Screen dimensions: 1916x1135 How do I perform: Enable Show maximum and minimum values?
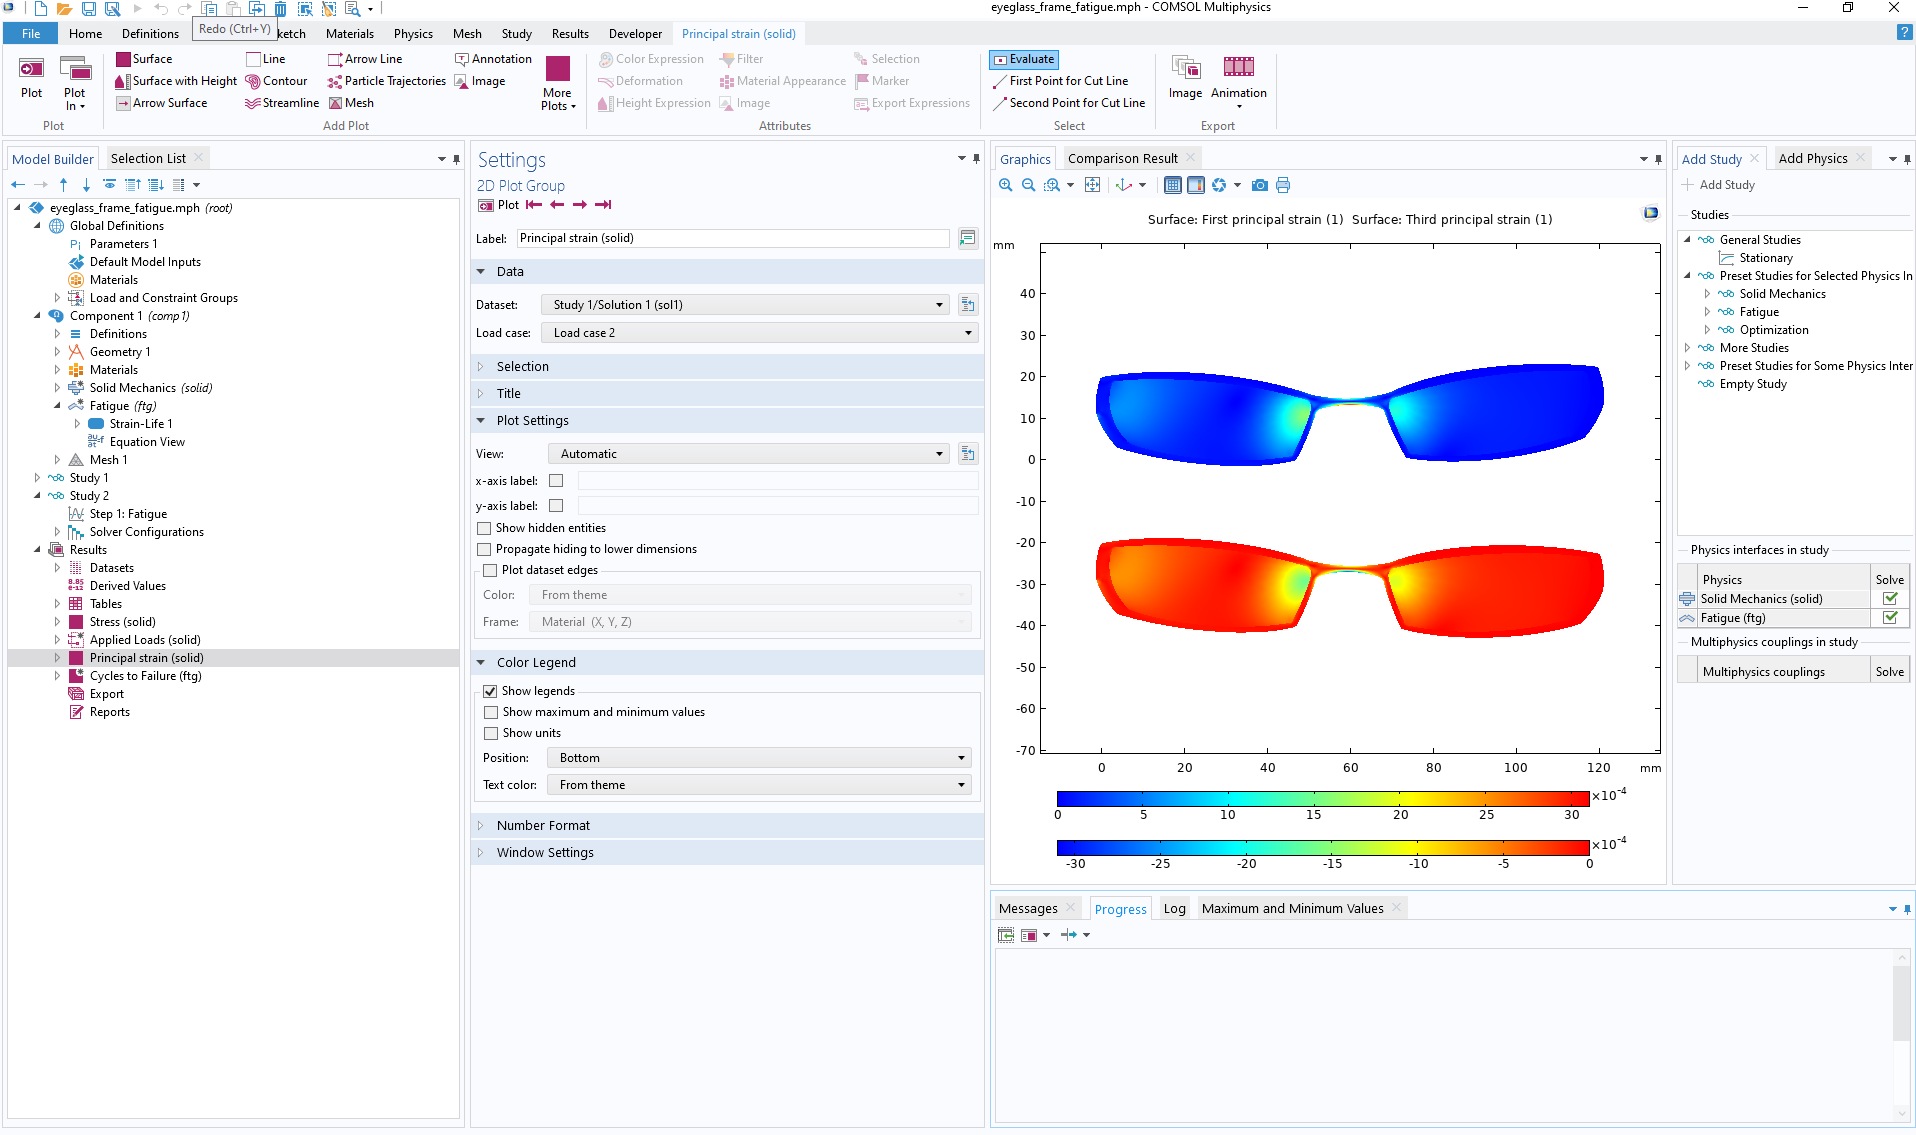point(490,712)
